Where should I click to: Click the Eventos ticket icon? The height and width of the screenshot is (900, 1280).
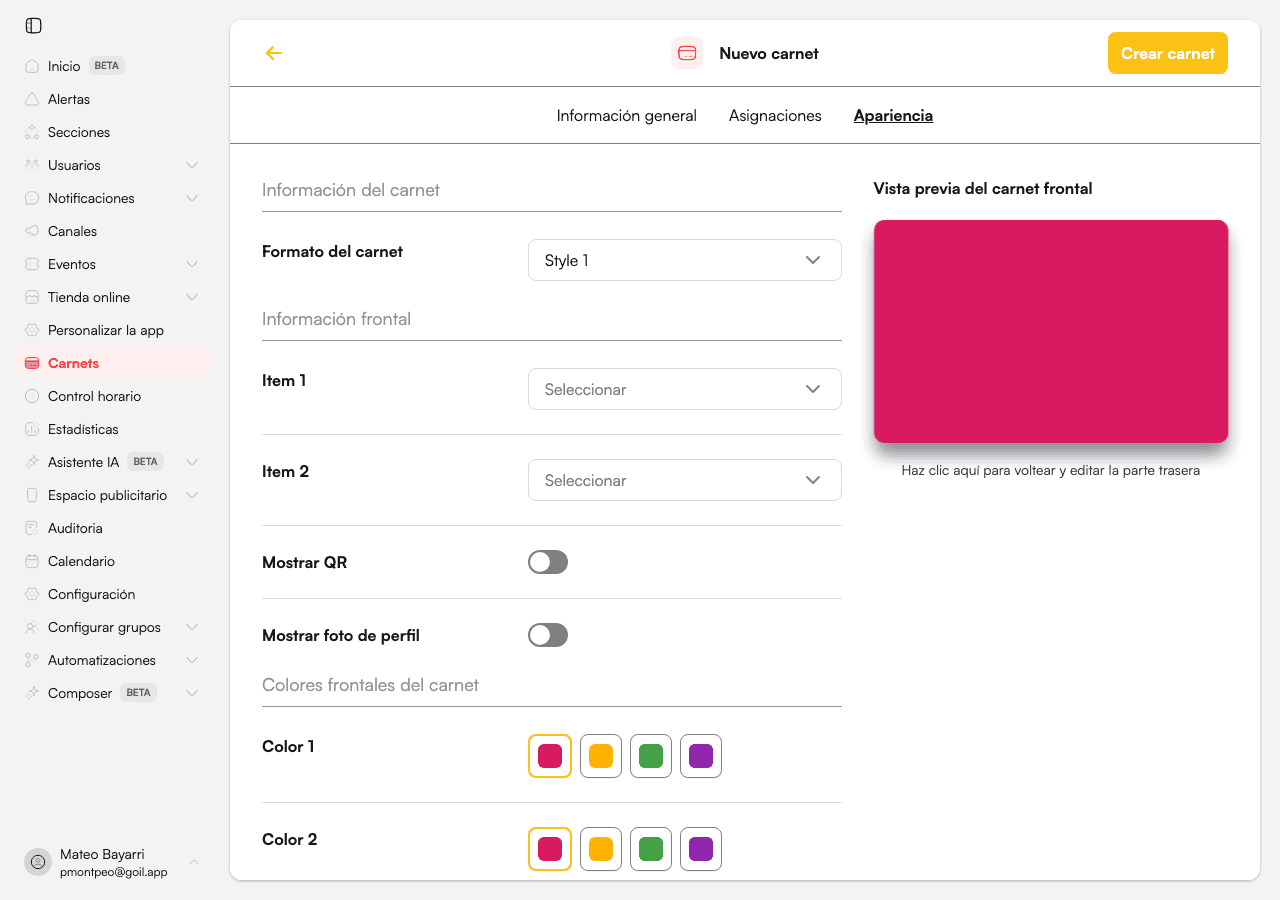(32, 264)
